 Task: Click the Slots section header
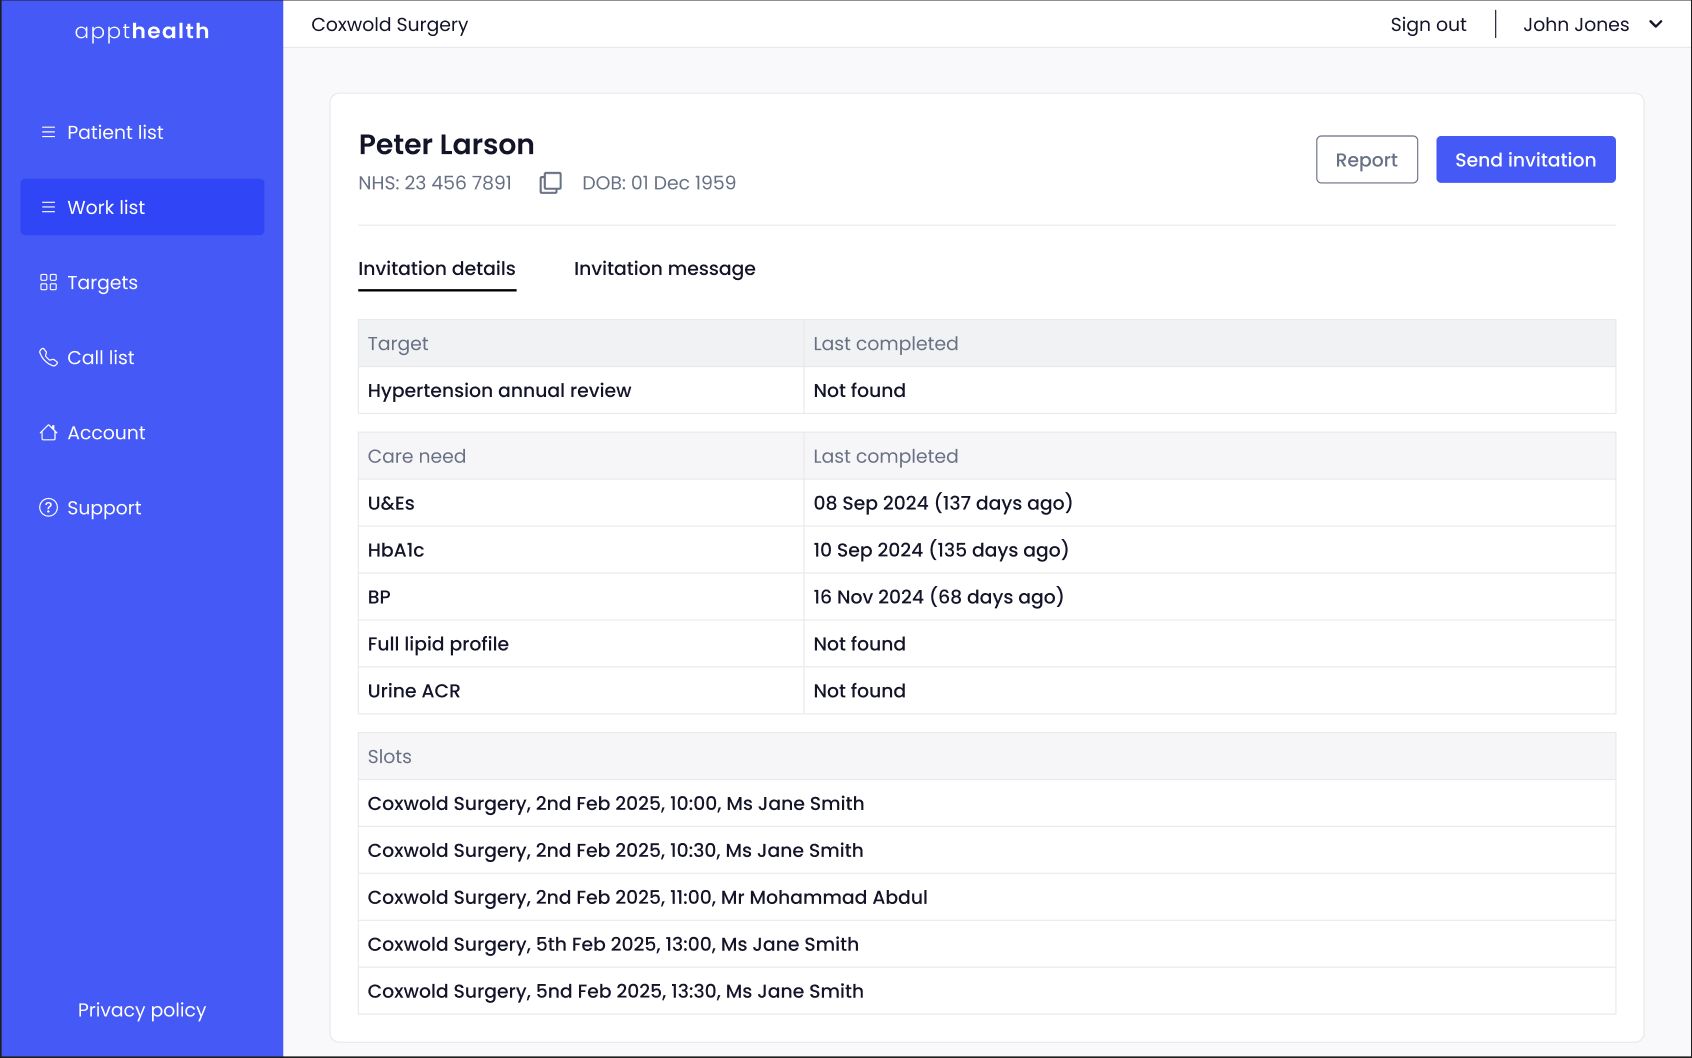pos(987,757)
